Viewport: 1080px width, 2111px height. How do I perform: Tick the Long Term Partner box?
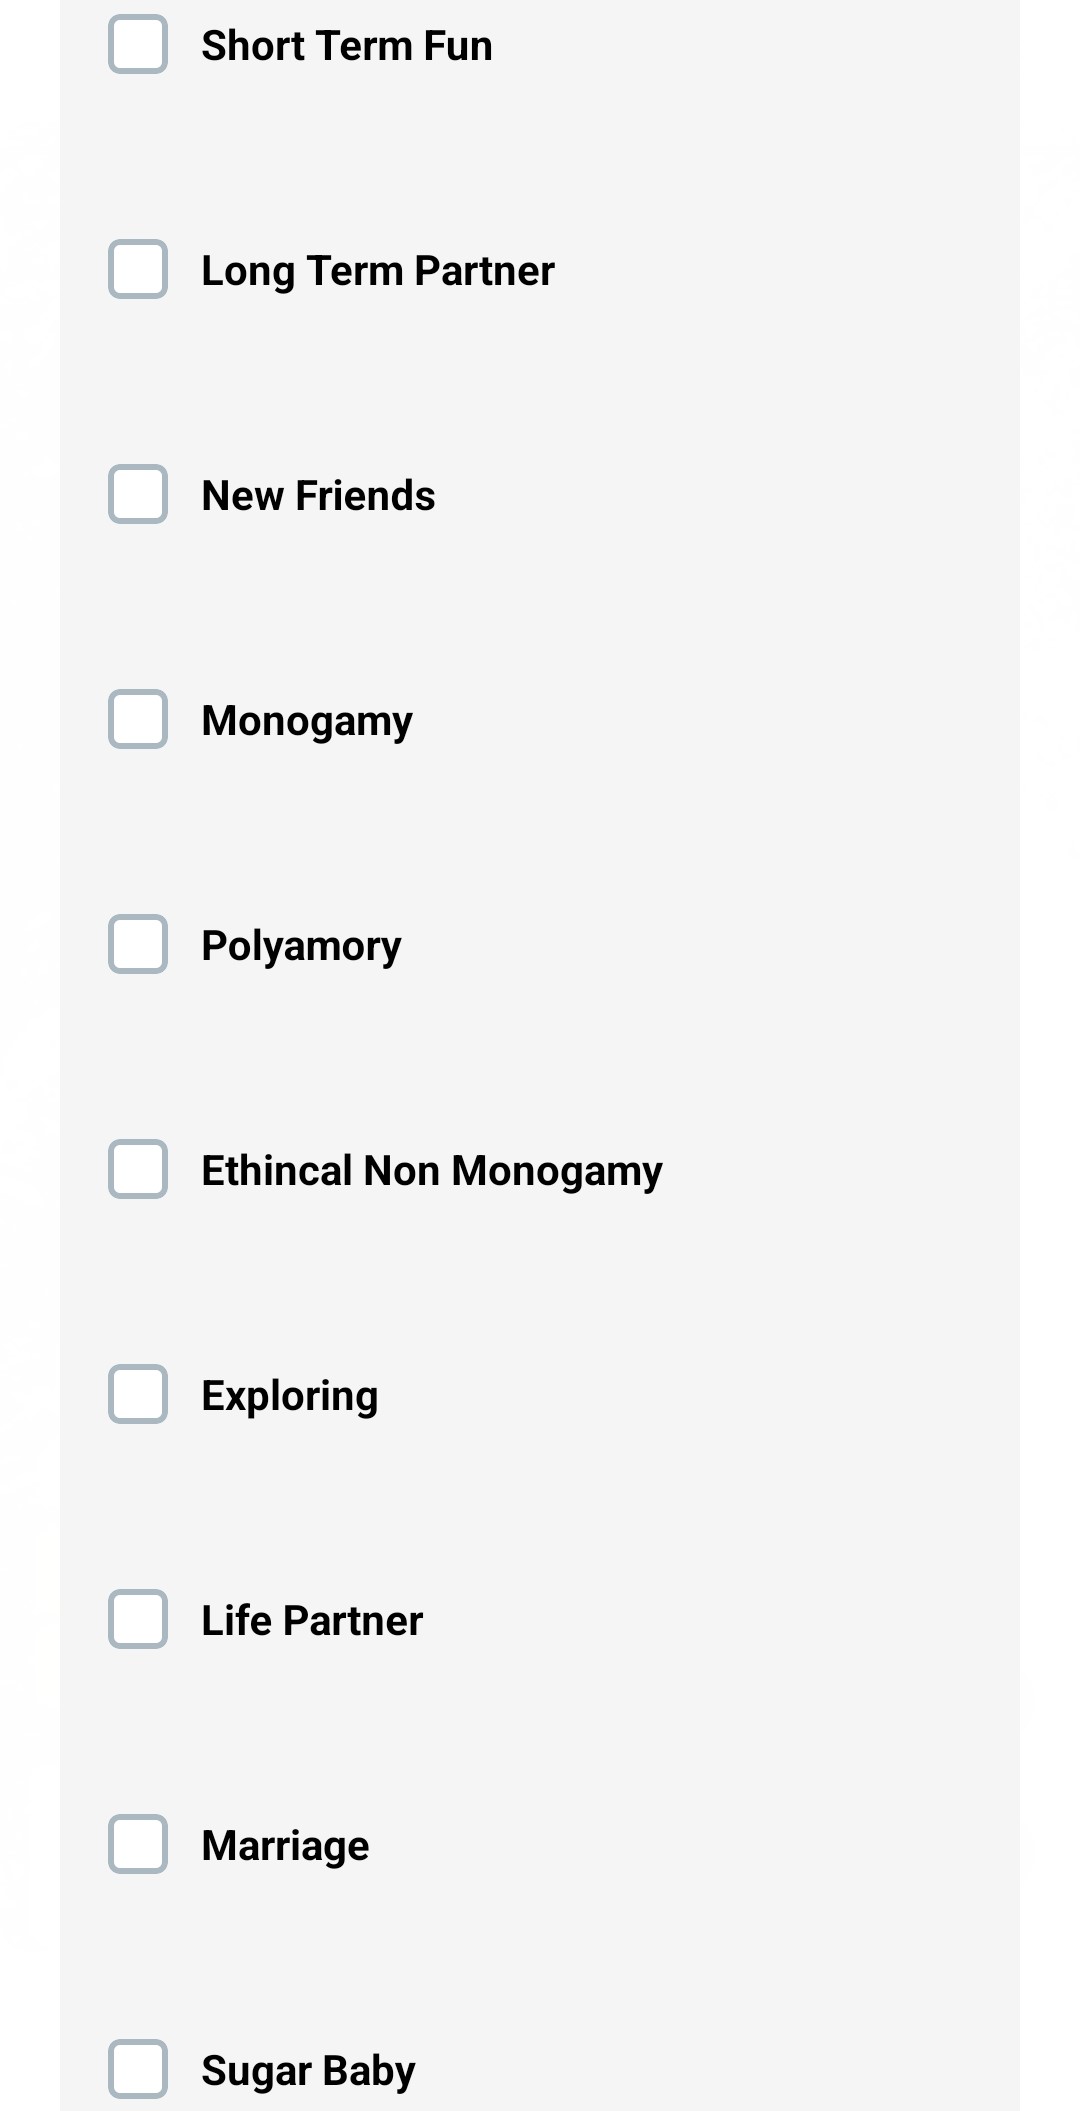click(x=138, y=270)
